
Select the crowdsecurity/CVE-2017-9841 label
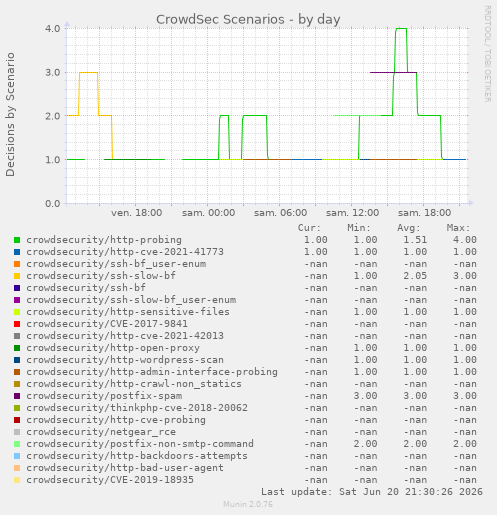tap(107, 324)
